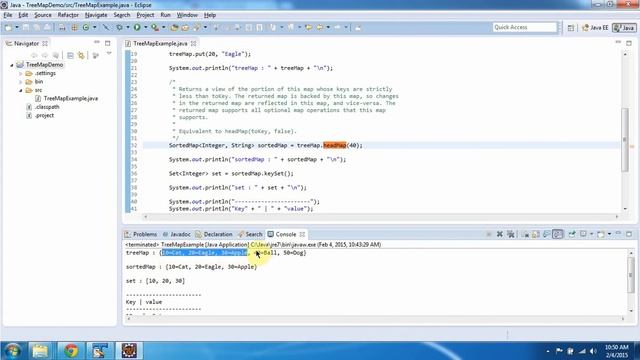
Task: Open the Source menu
Action: 43,15
